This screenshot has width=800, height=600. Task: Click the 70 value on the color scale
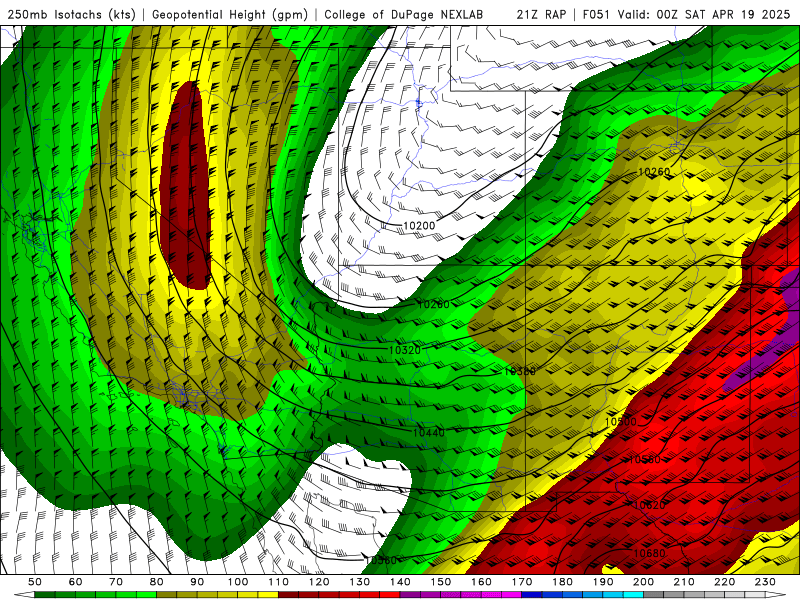coord(116,582)
